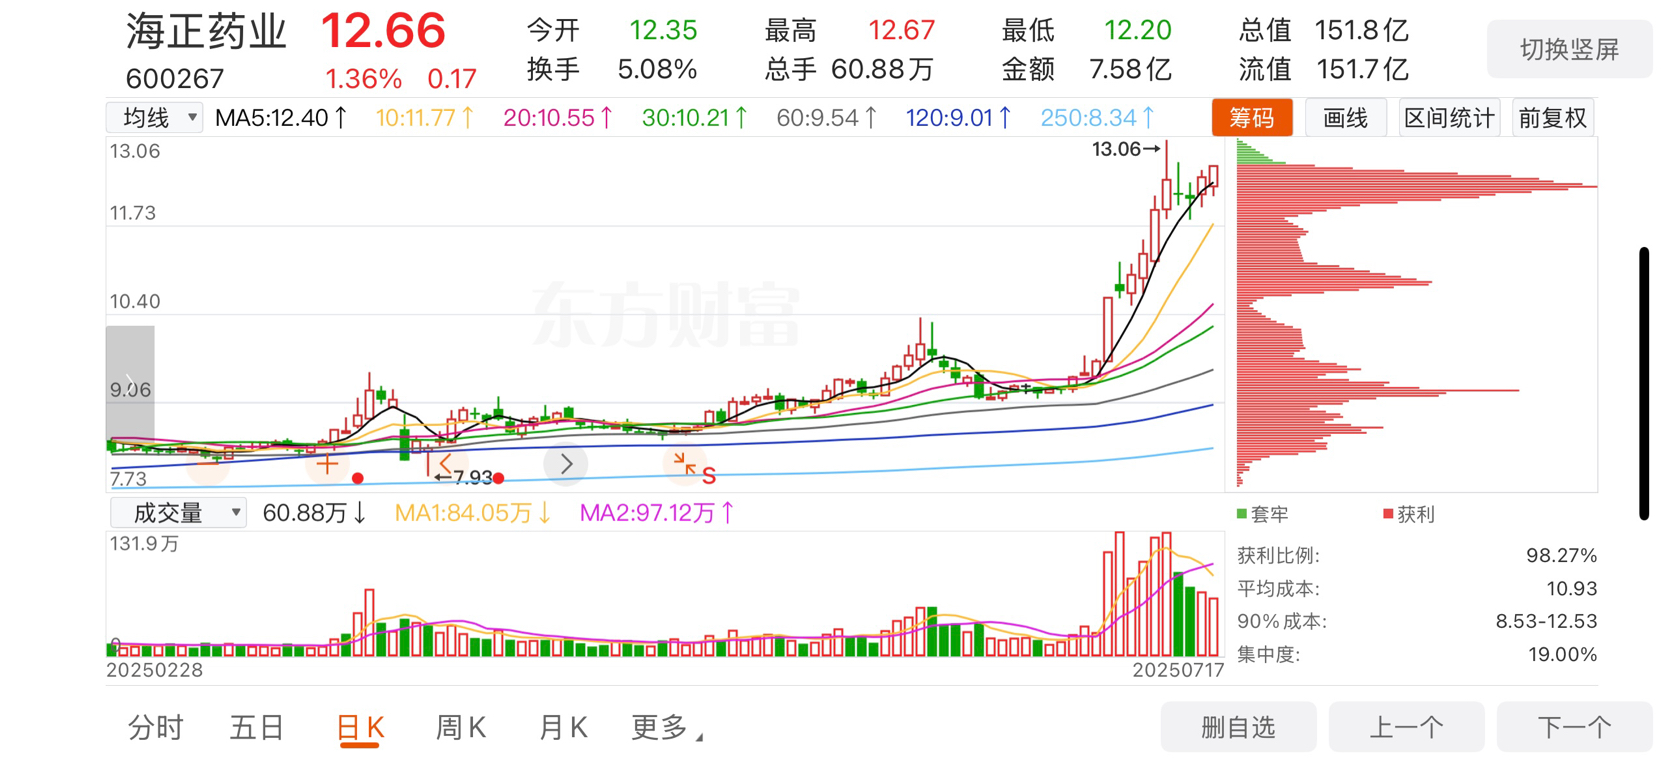Image resolution: width=1665 pixels, height=769 pixels.
Task: Toggle the 筹码 chip distribution panel
Action: click(1252, 118)
